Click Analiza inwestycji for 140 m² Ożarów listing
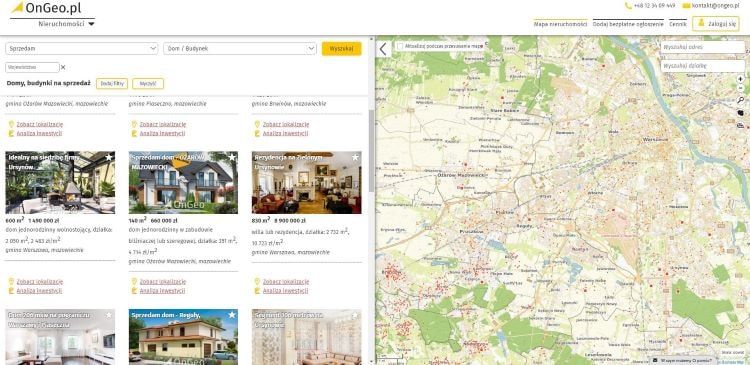The height and width of the screenshot is (365, 750). click(x=163, y=291)
